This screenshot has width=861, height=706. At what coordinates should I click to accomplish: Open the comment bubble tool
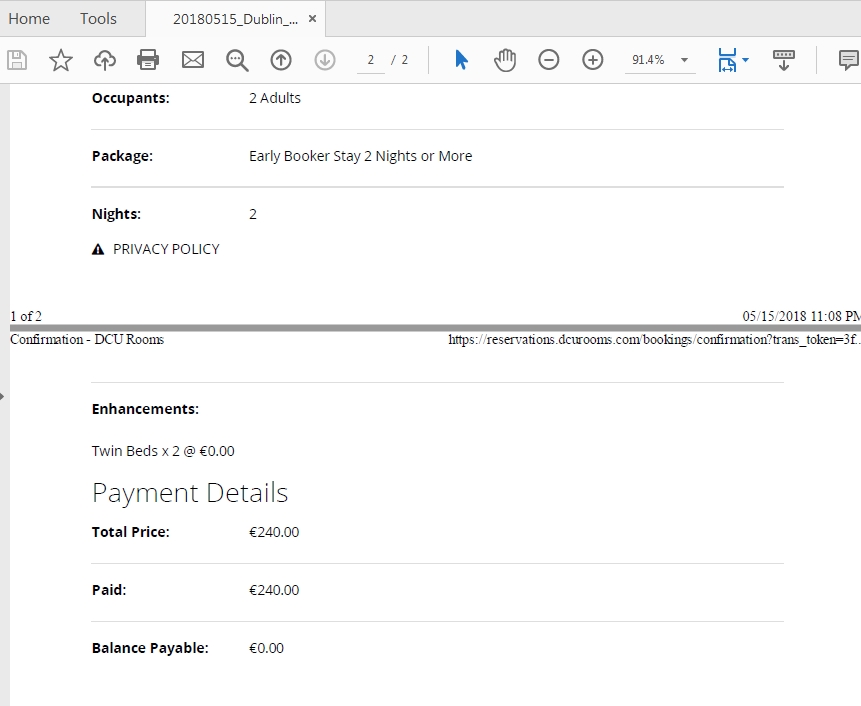(x=849, y=60)
